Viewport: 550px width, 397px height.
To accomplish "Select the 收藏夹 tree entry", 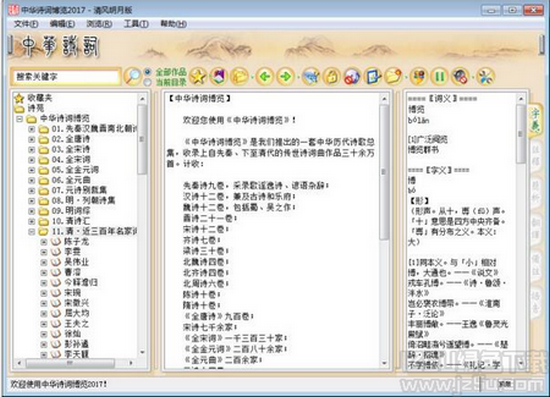I will [x=40, y=98].
